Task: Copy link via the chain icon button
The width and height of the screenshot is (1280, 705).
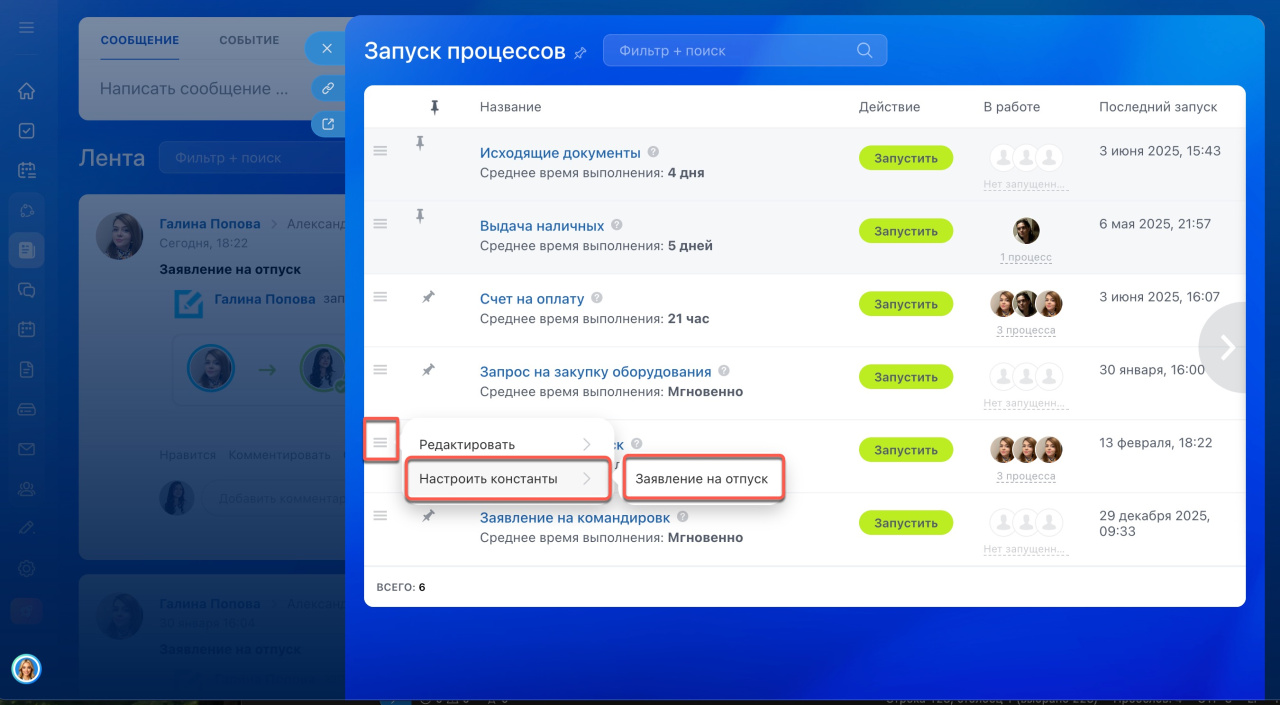Action: pos(326,88)
